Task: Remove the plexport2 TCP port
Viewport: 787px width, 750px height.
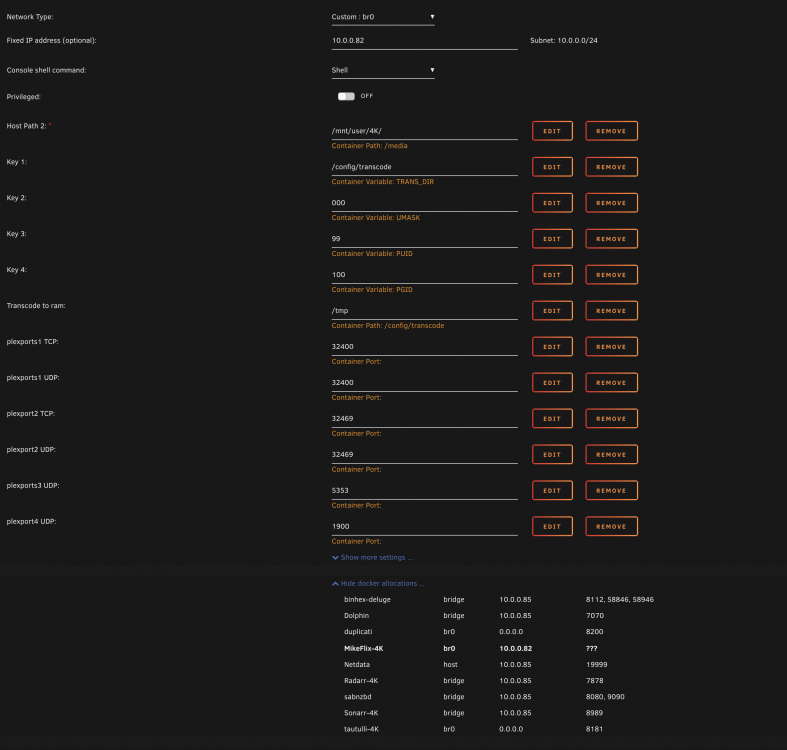Action: coord(611,419)
